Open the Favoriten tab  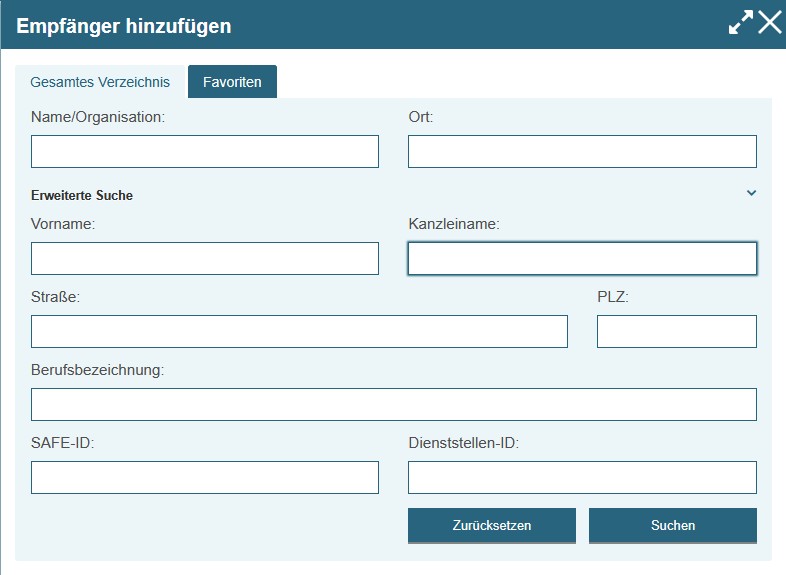232,82
